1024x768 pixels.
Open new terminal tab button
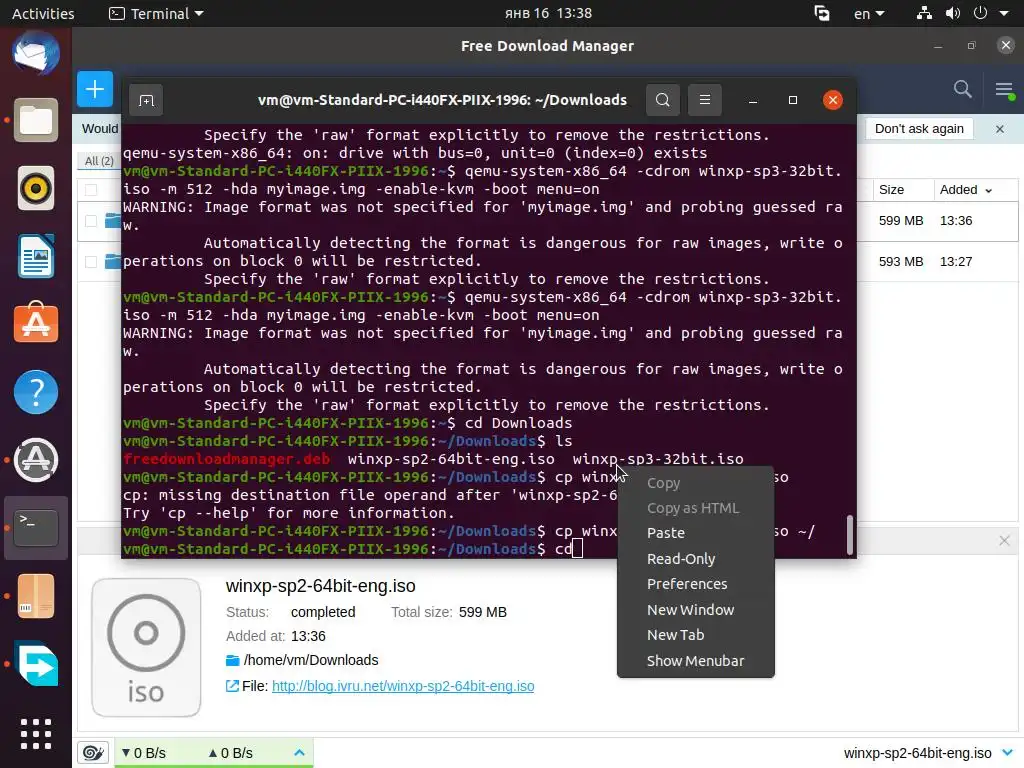[x=146, y=100]
